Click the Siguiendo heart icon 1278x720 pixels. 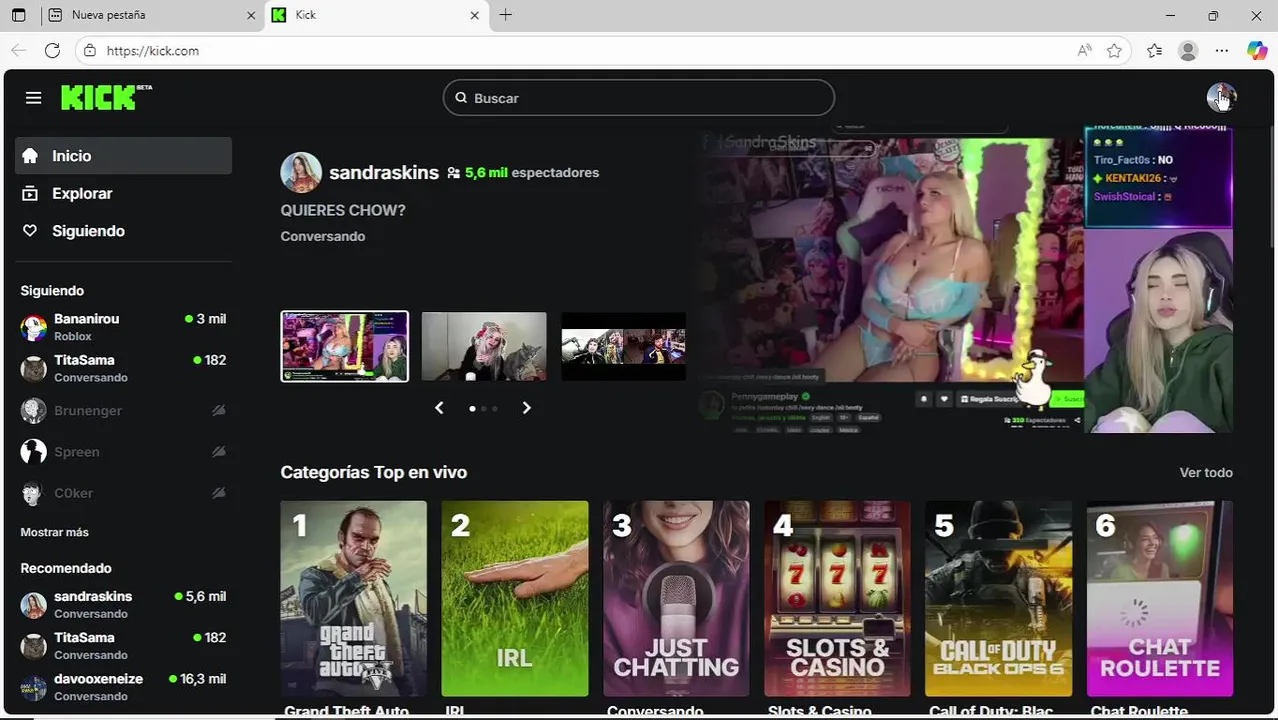[30, 231]
